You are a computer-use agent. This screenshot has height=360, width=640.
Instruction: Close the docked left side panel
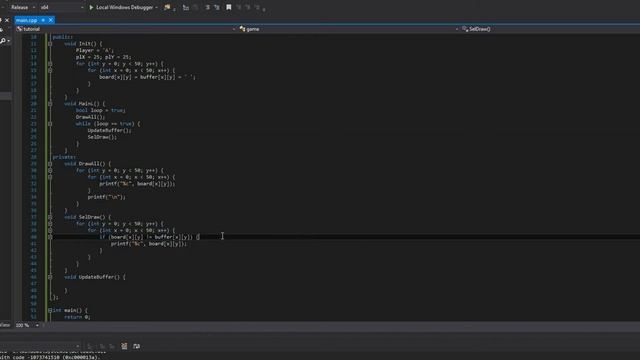tap(7, 20)
